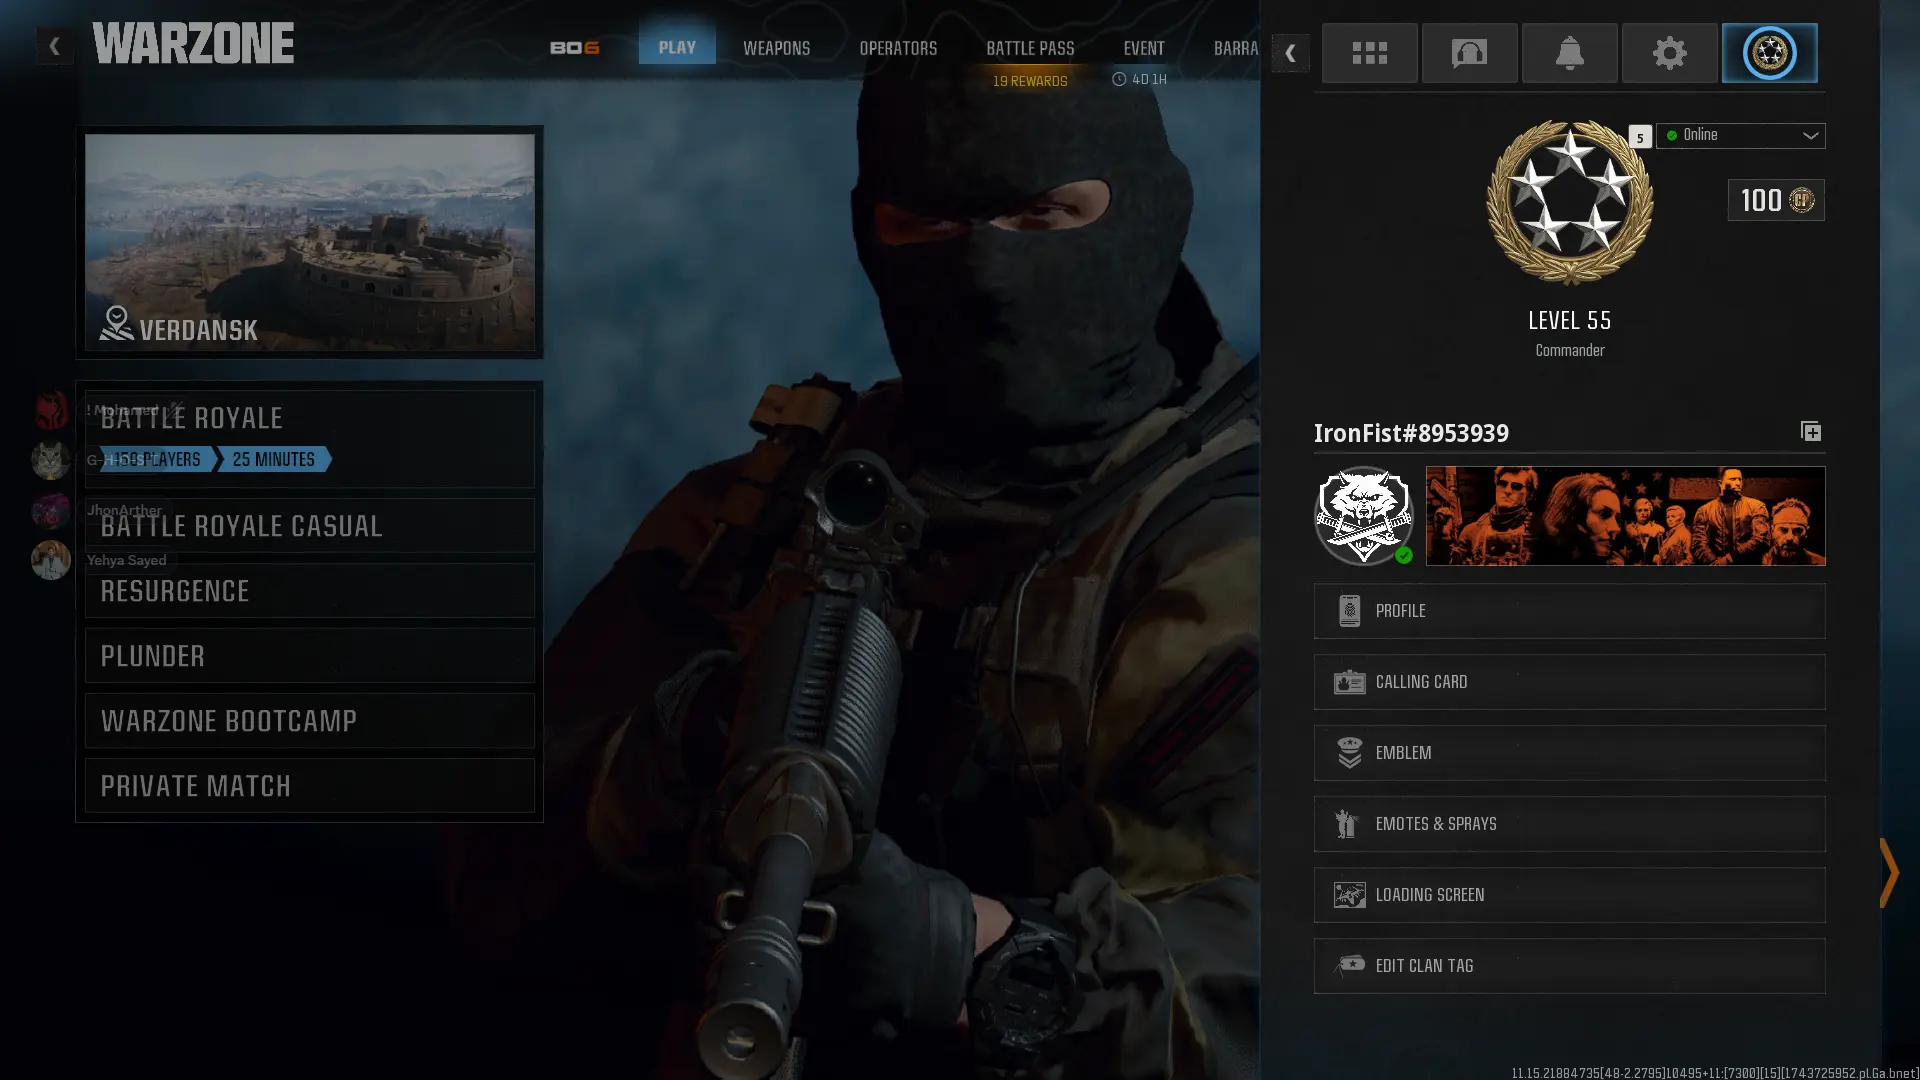The image size is (1920, 1080).
Task: Collapse the side panel with left chevron
Action: [1290, 53]
